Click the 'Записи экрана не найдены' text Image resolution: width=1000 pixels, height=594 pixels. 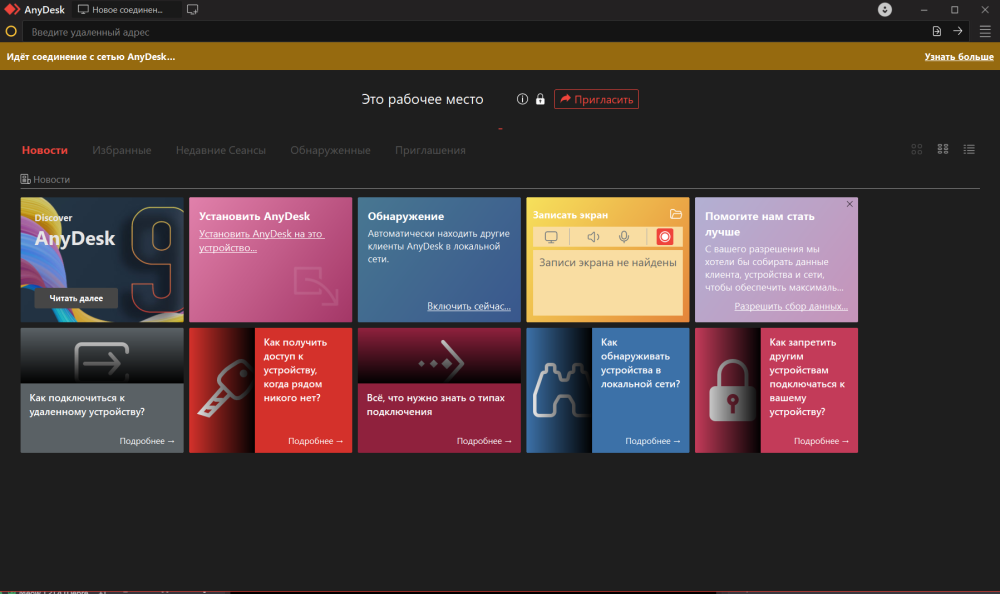coord(608,262)
